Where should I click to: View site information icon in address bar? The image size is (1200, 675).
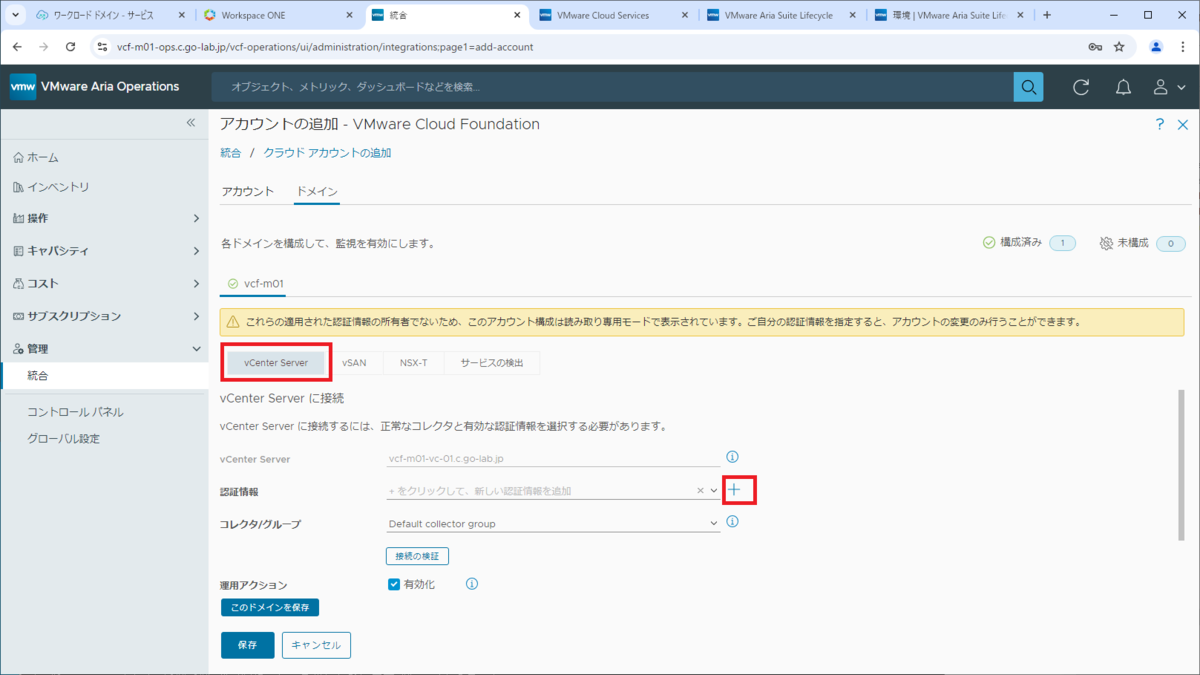tap(101, 47)
